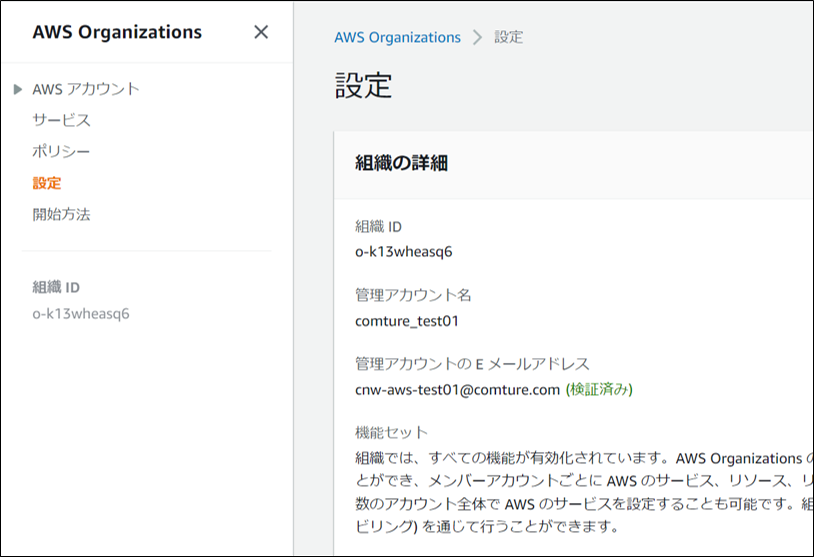Click the management account name comture_test01
814x557 pixels.
[407, 321]
